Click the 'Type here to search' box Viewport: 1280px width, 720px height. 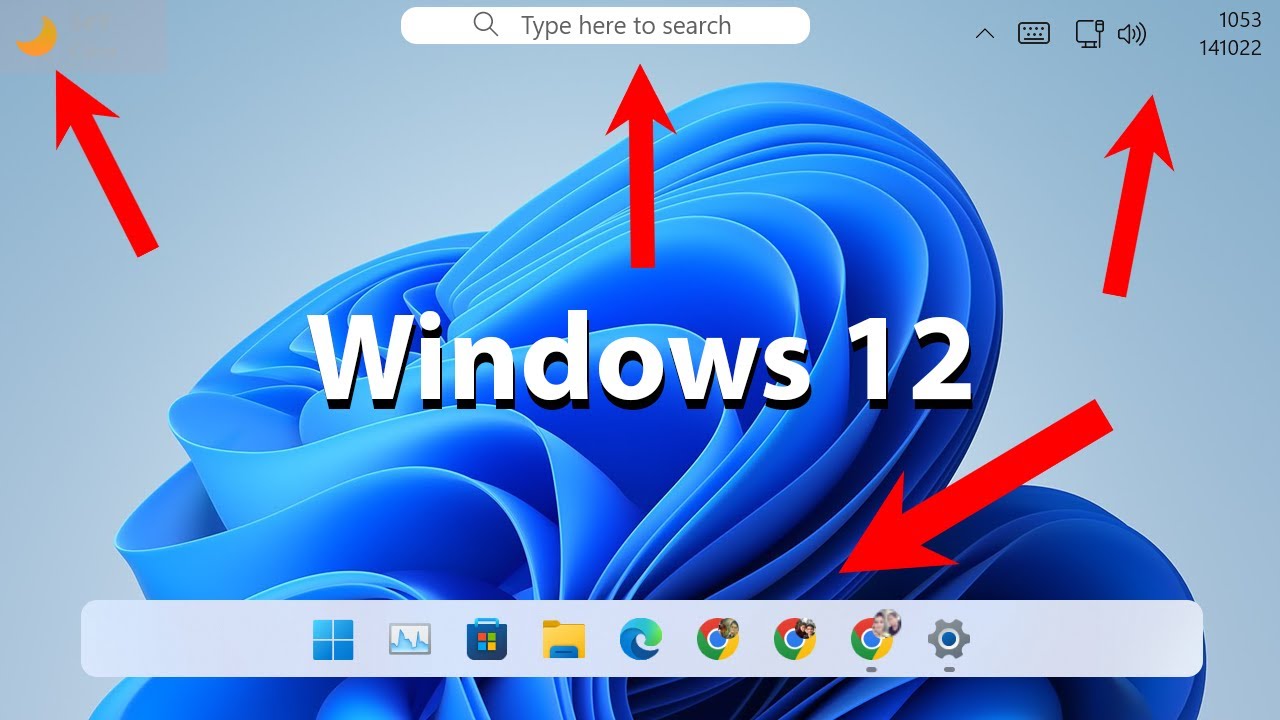tap(605, 25)
